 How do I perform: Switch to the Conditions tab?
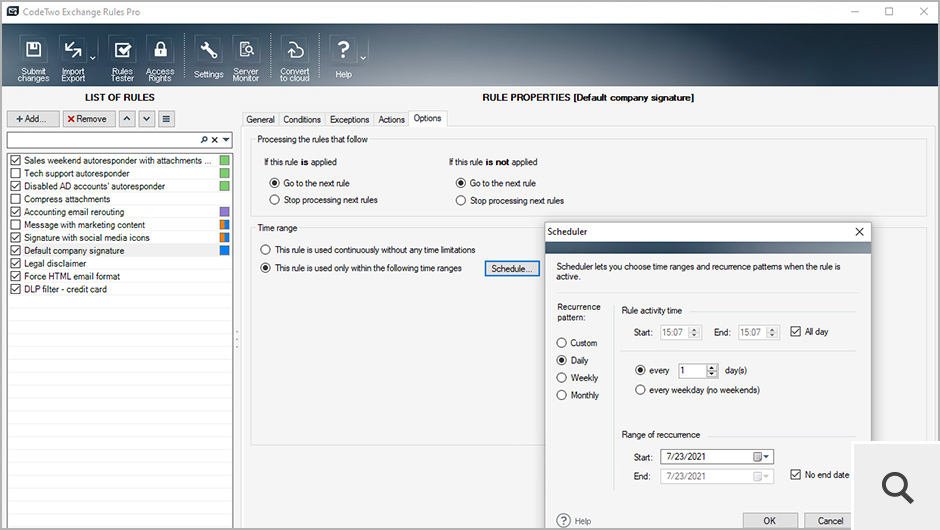point(302,119)
